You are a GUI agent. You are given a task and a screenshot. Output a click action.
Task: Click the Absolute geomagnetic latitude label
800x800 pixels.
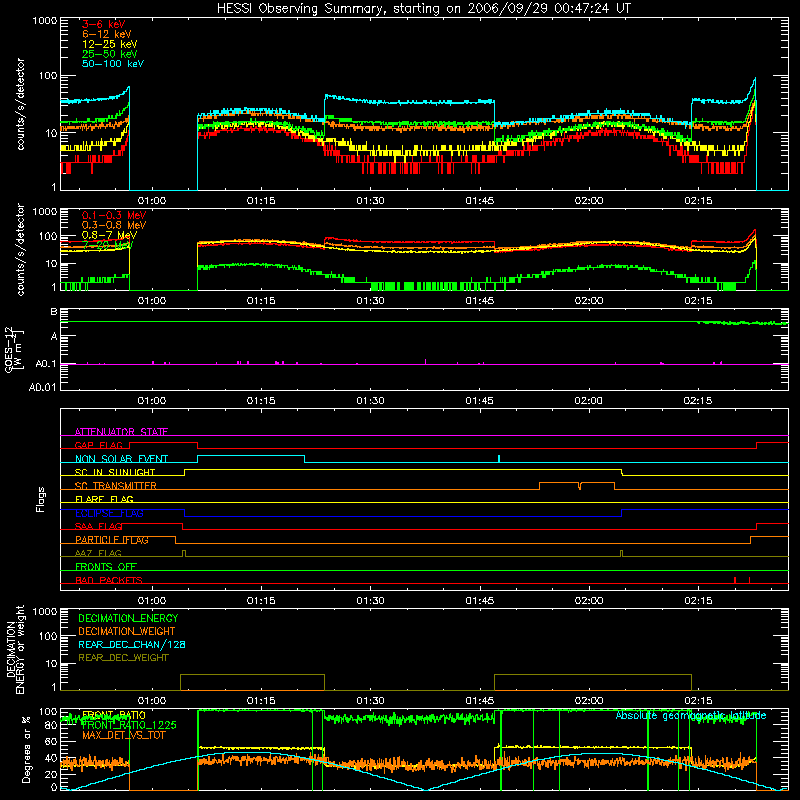(x=691, y=715)
